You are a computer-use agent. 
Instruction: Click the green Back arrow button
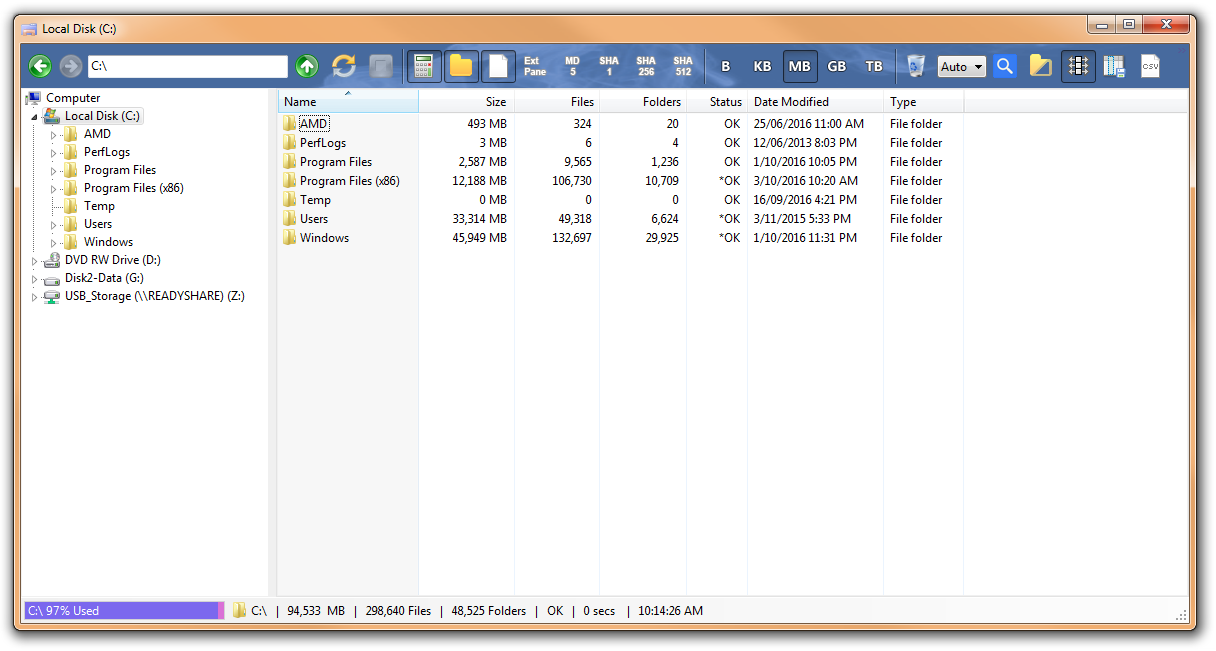[40, 66]
